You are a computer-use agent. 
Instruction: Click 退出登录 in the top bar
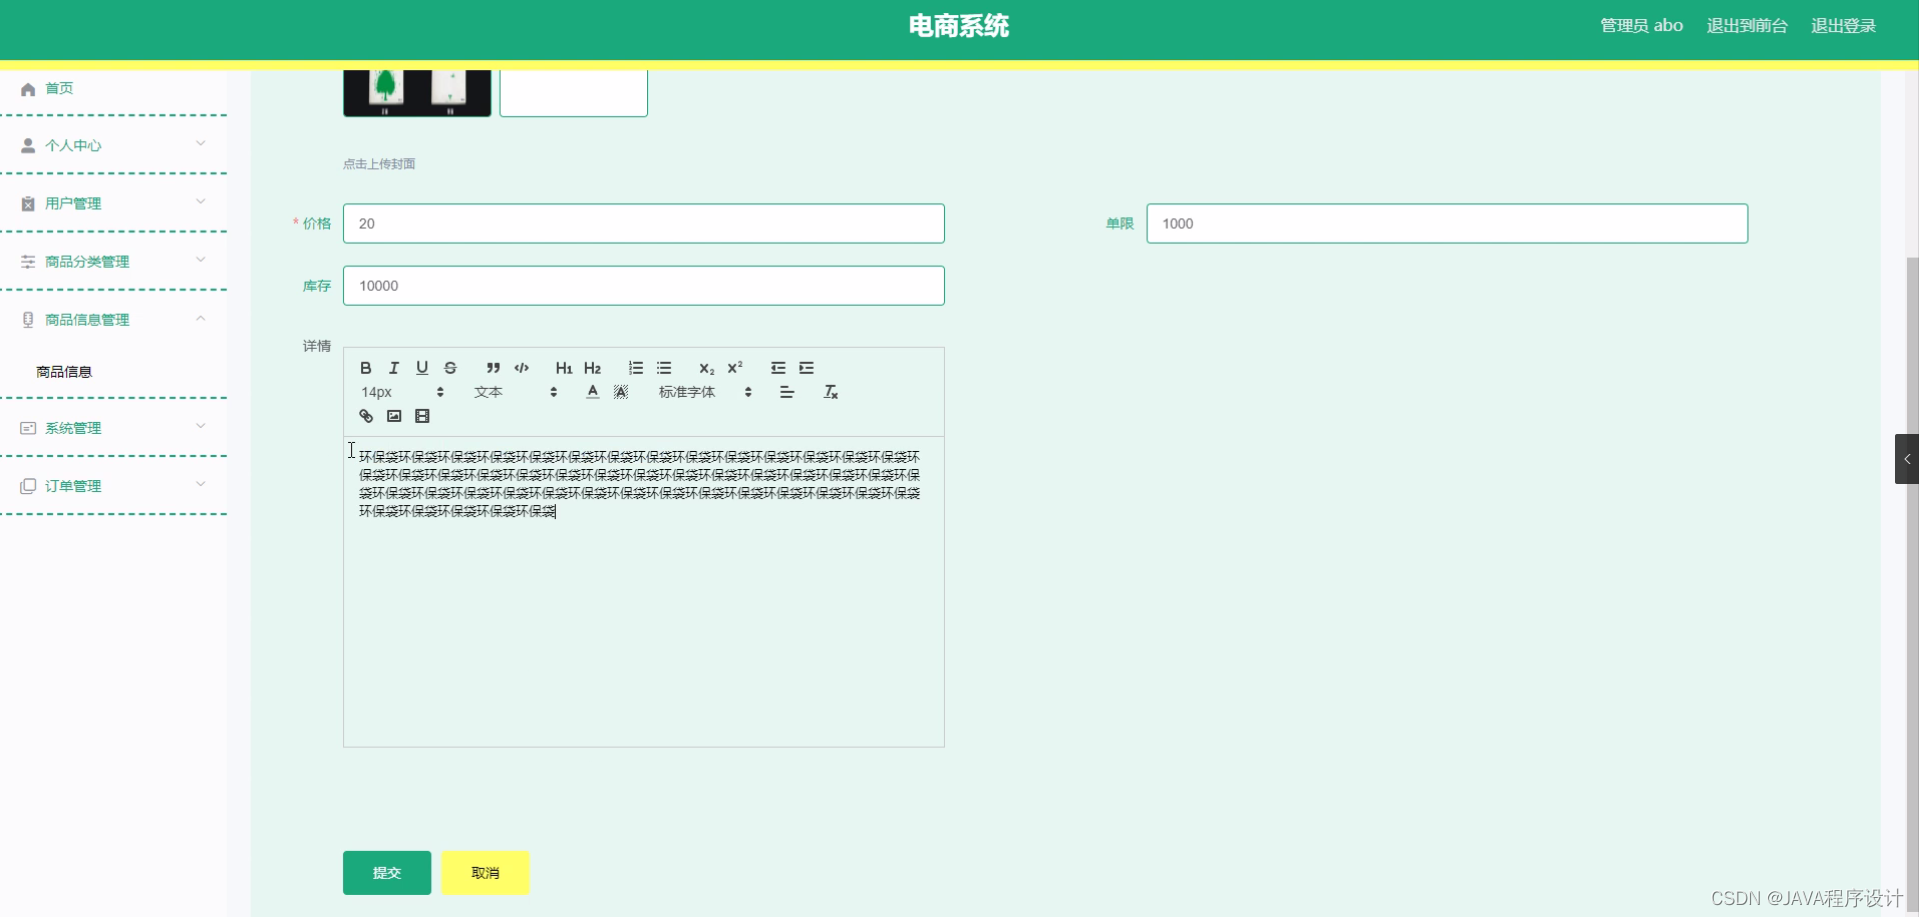(x=1843, y=25)
